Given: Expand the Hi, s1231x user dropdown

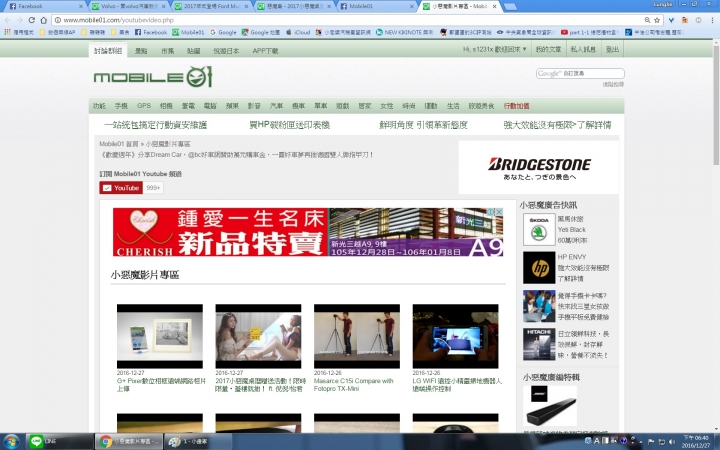Looking at the screenshot, I should [495, 49].
